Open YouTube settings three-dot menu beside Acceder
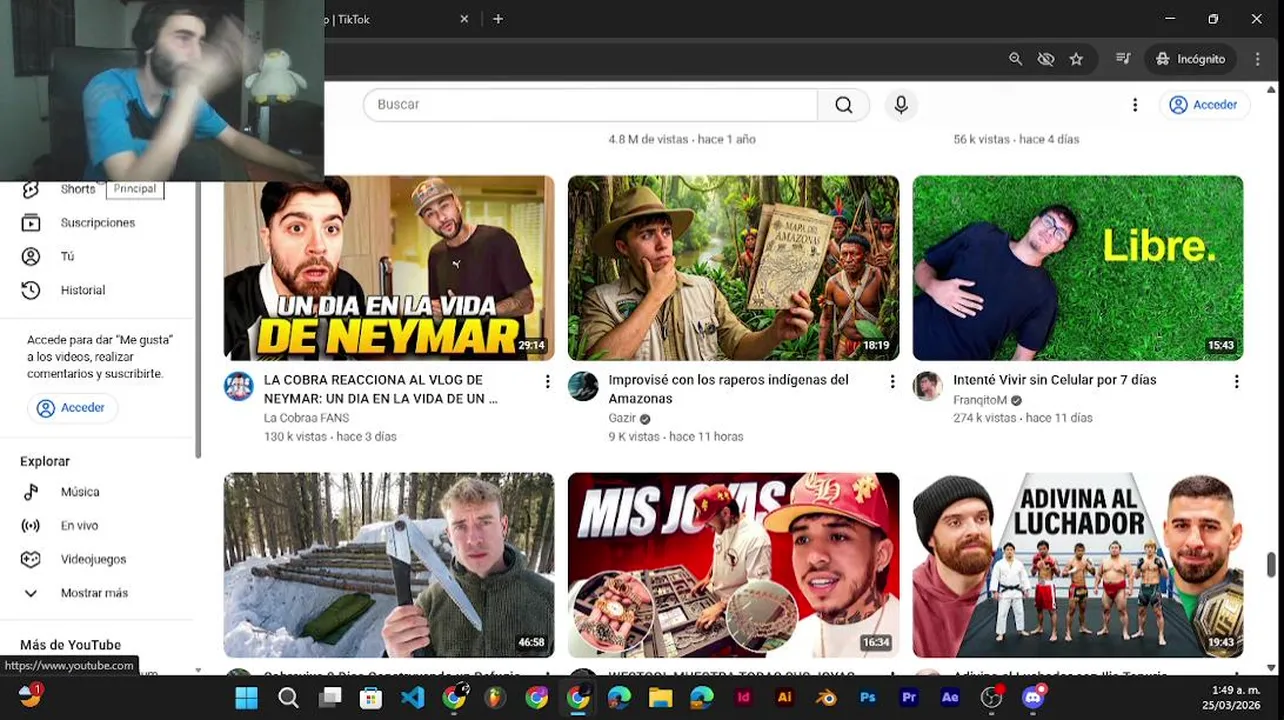 point(1134,105)
